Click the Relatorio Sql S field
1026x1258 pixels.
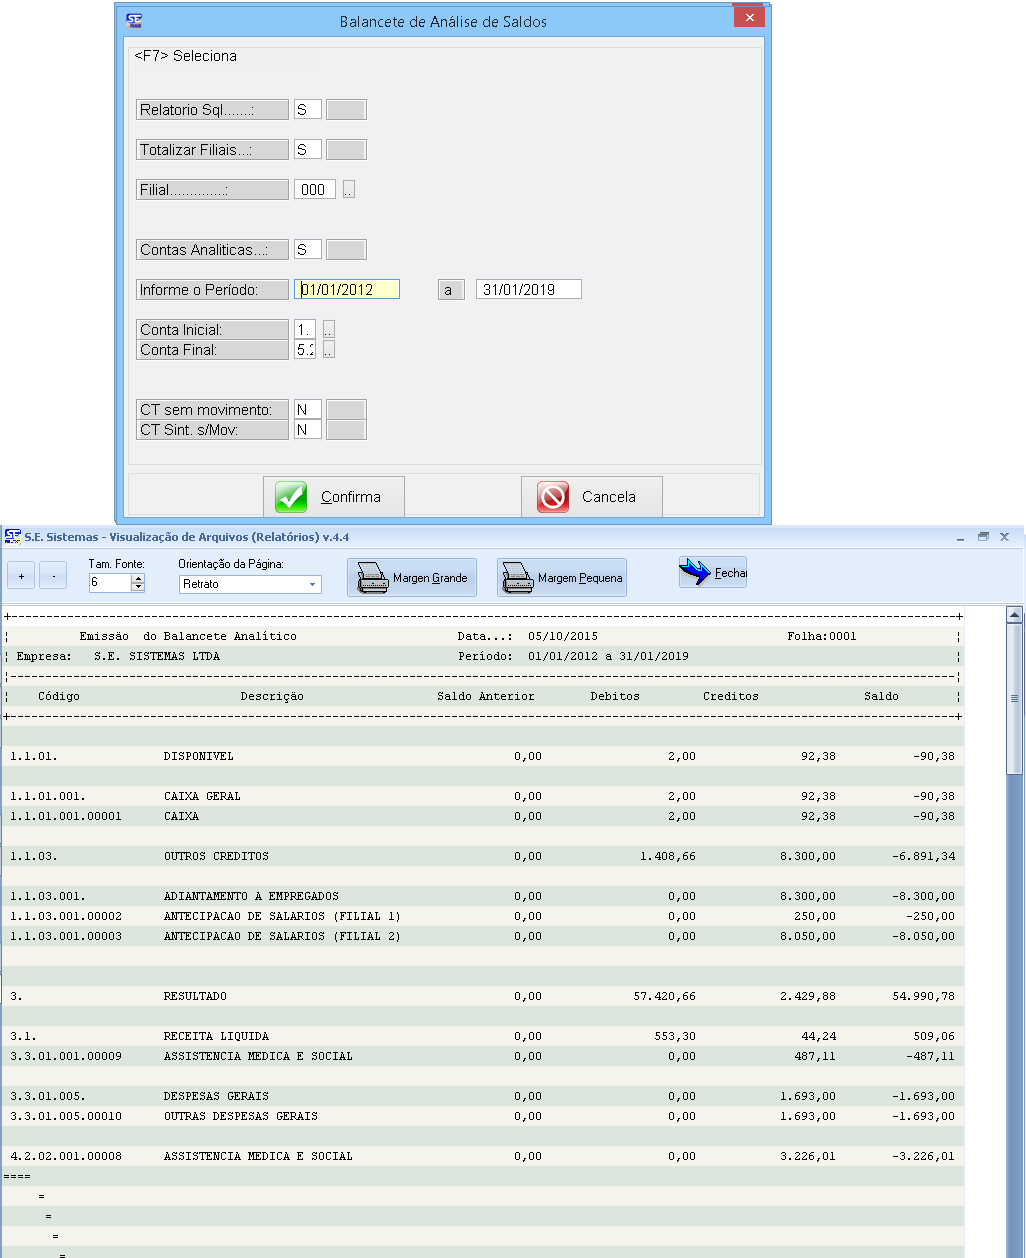(307, 110)
